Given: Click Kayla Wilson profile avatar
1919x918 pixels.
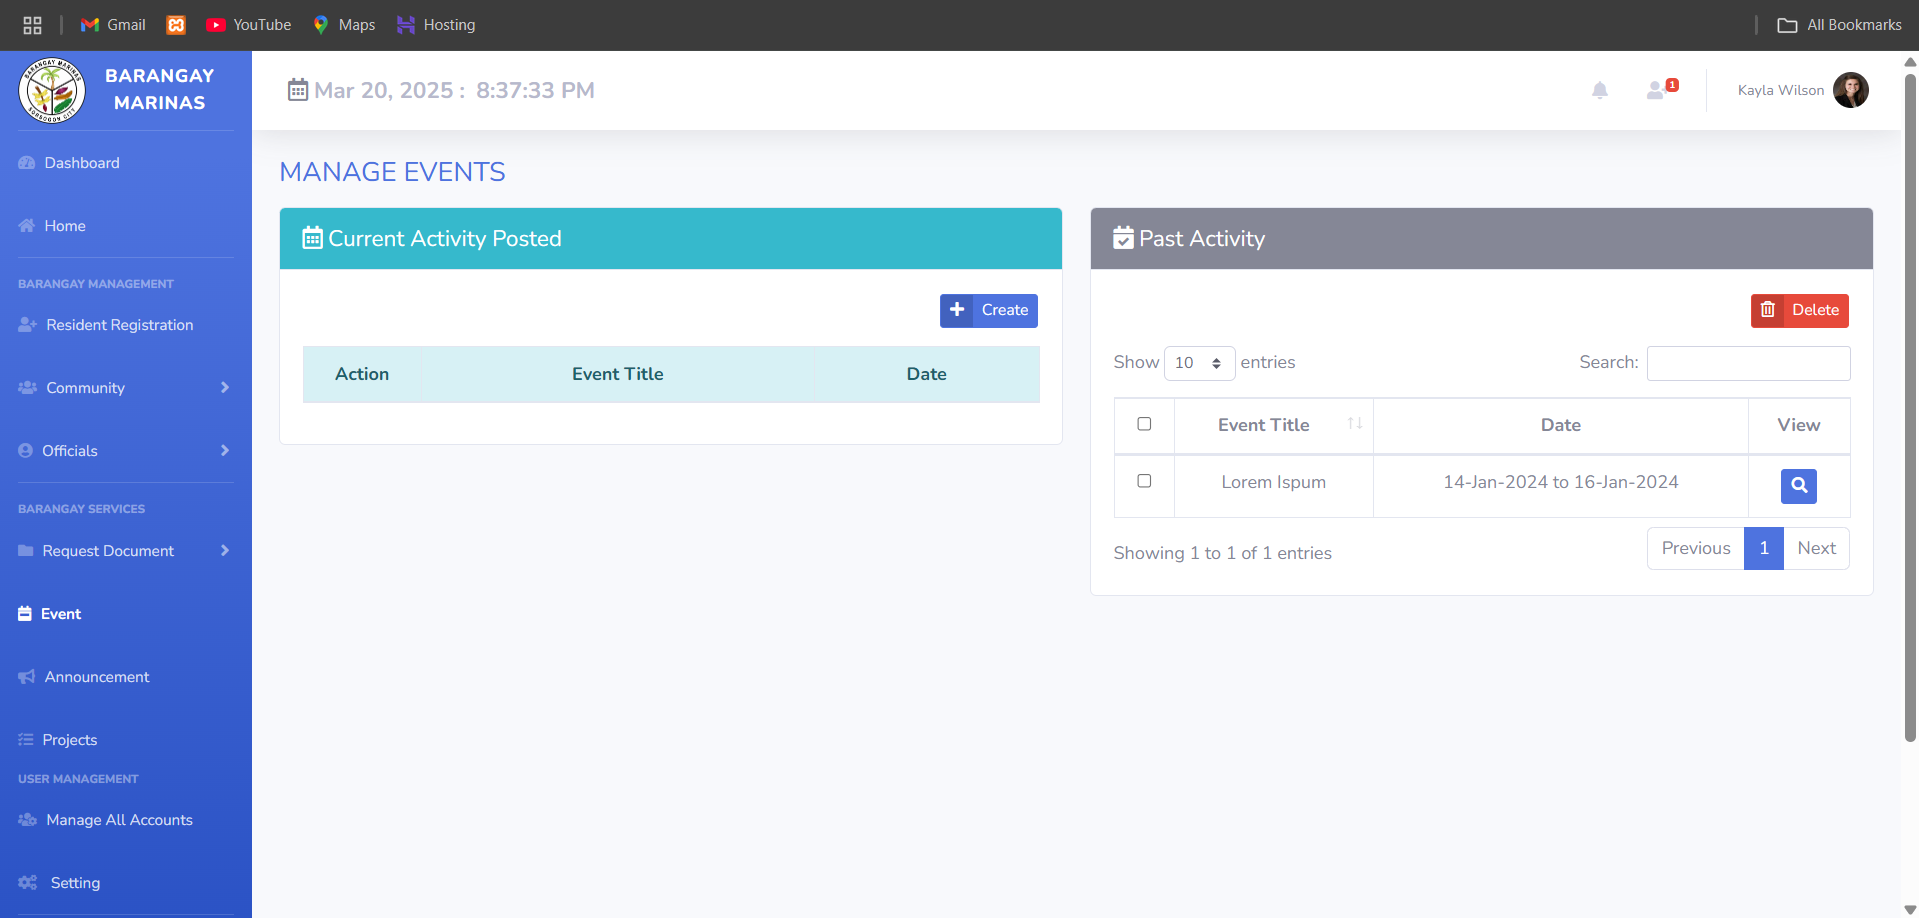Looking at the screenshot, I should [1850, 90].
